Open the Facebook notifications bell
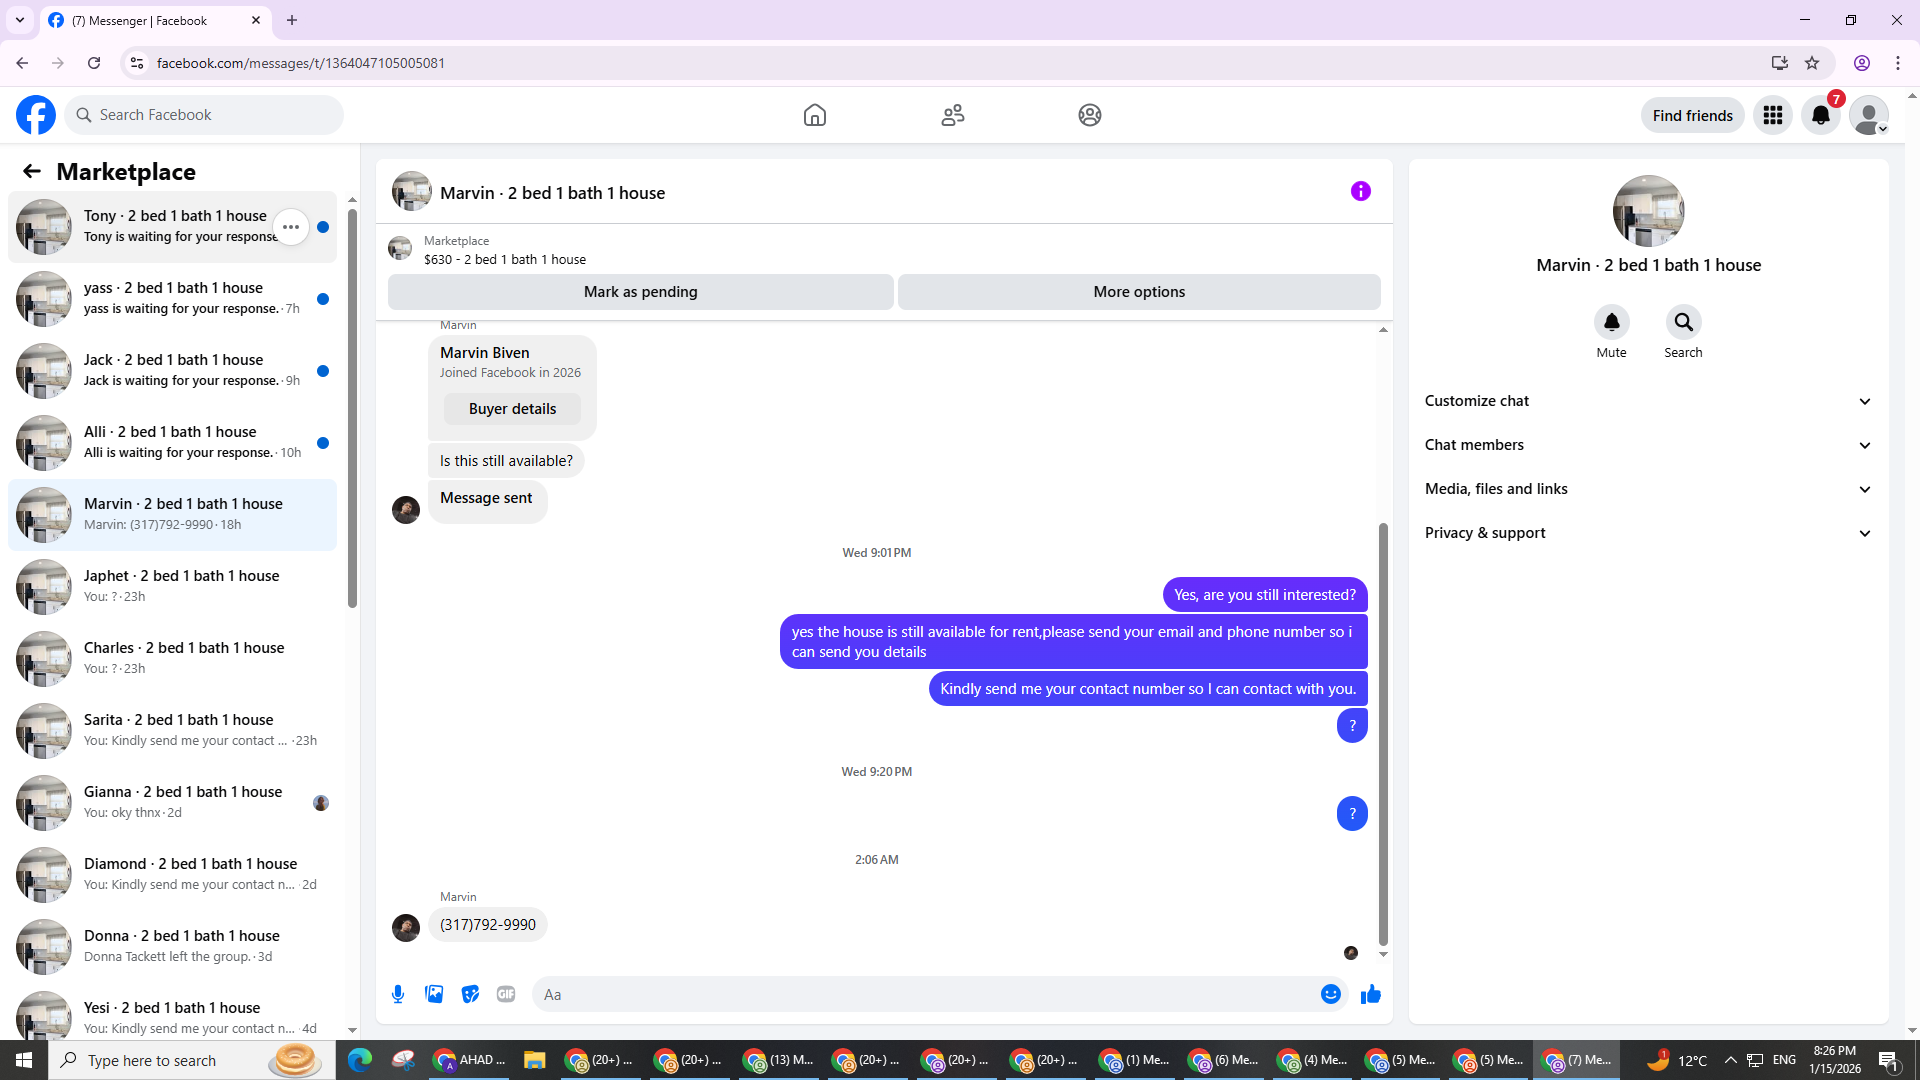This screenshot has height=1080, width=1920. [x=1820, y=115]
